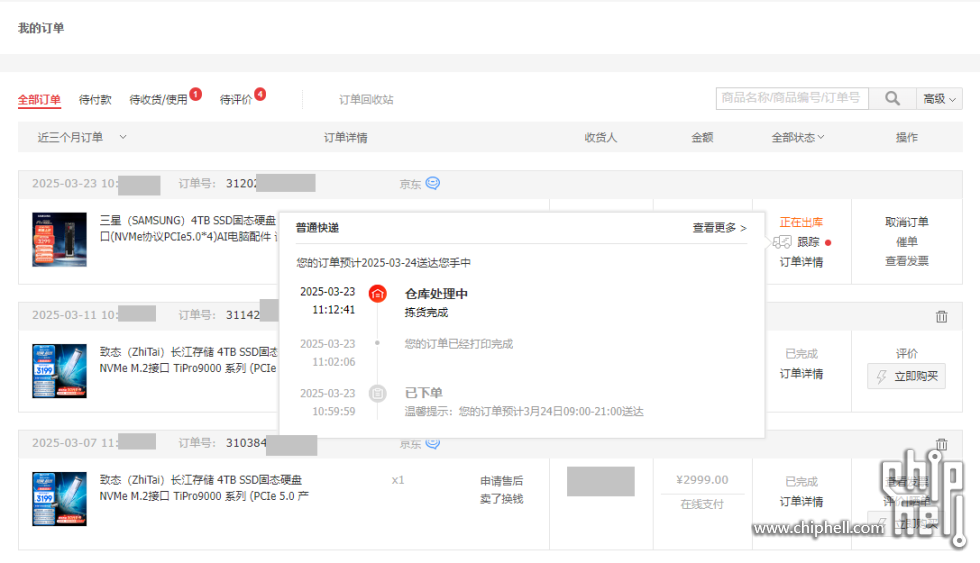This screenshot has width=980, height=563.
Task: Click the grey order-placed clipboard icon
Action: point(378,393)
